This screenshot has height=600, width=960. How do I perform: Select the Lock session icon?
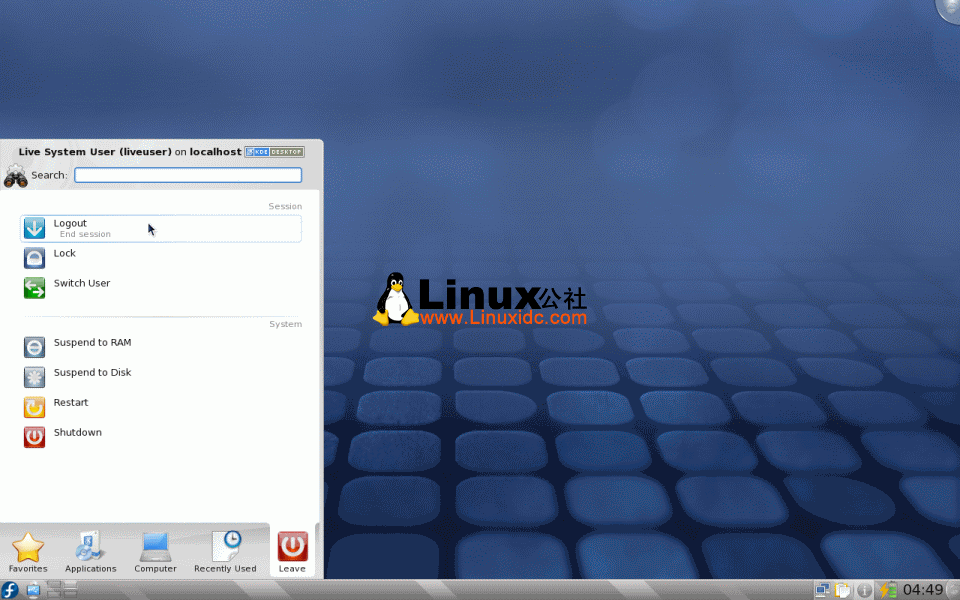[x=34, y=258]
